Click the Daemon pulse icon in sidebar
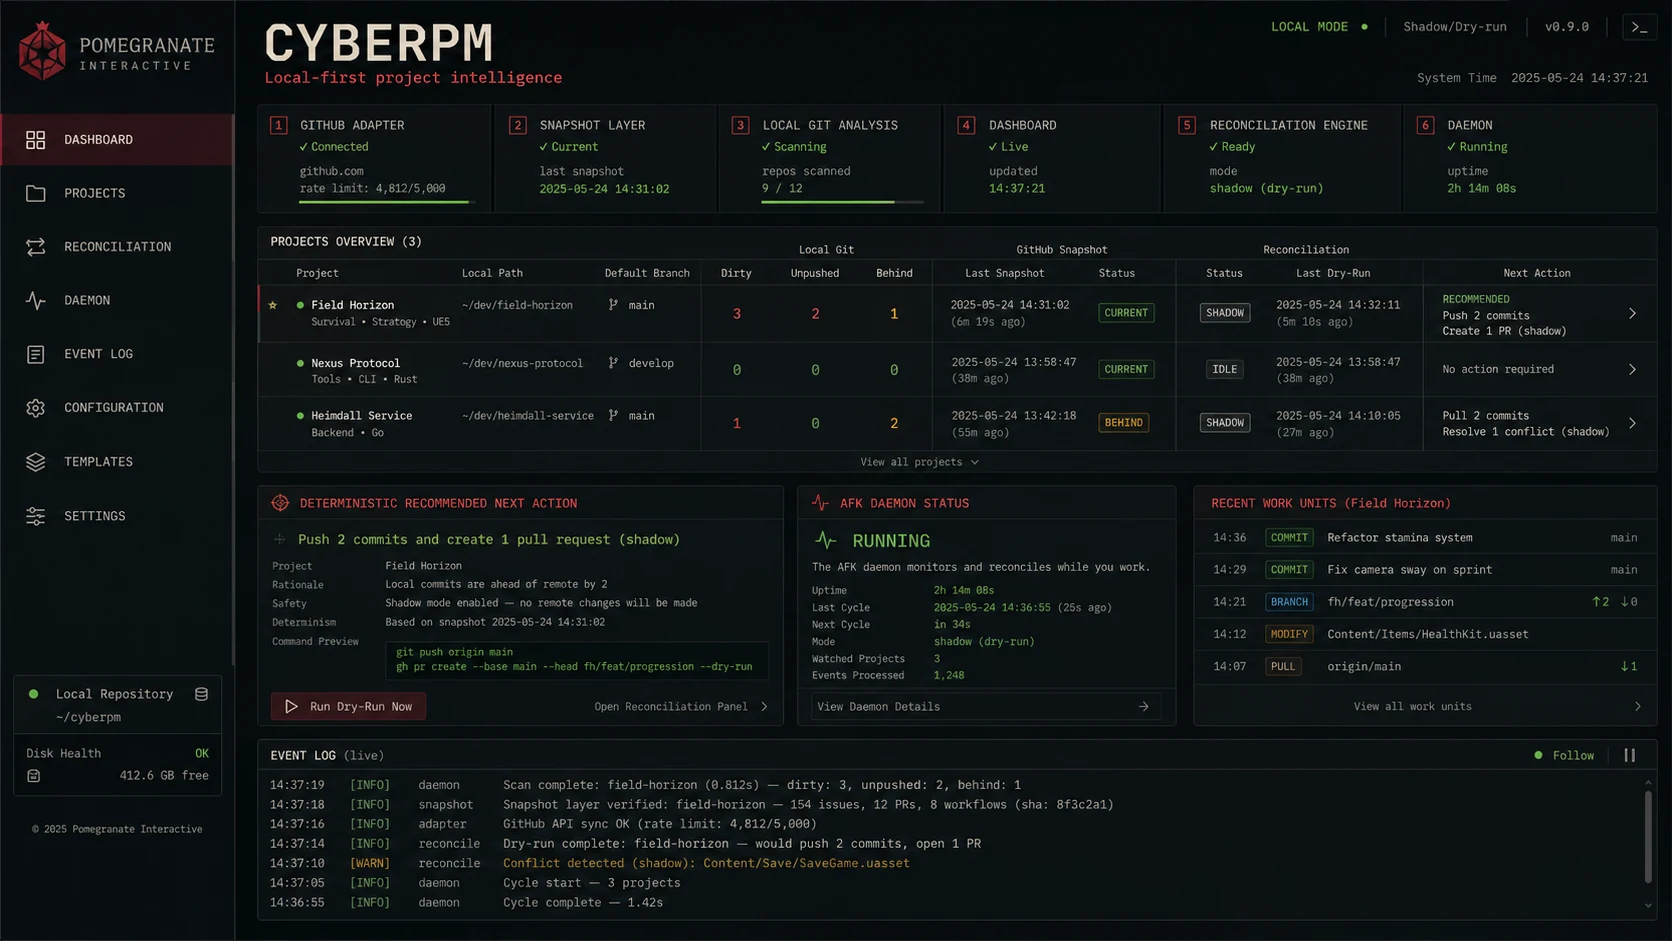1672x941 pixels. coord(36,300)
